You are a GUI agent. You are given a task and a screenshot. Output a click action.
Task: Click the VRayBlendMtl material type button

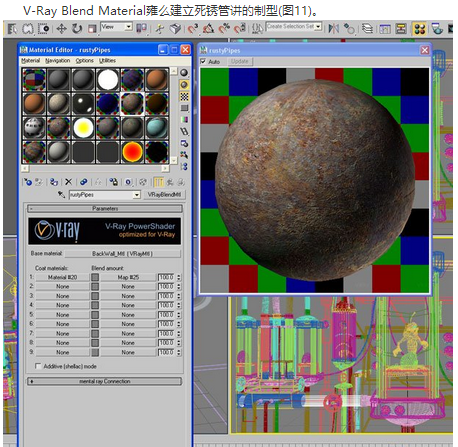[x=164, y=195]
